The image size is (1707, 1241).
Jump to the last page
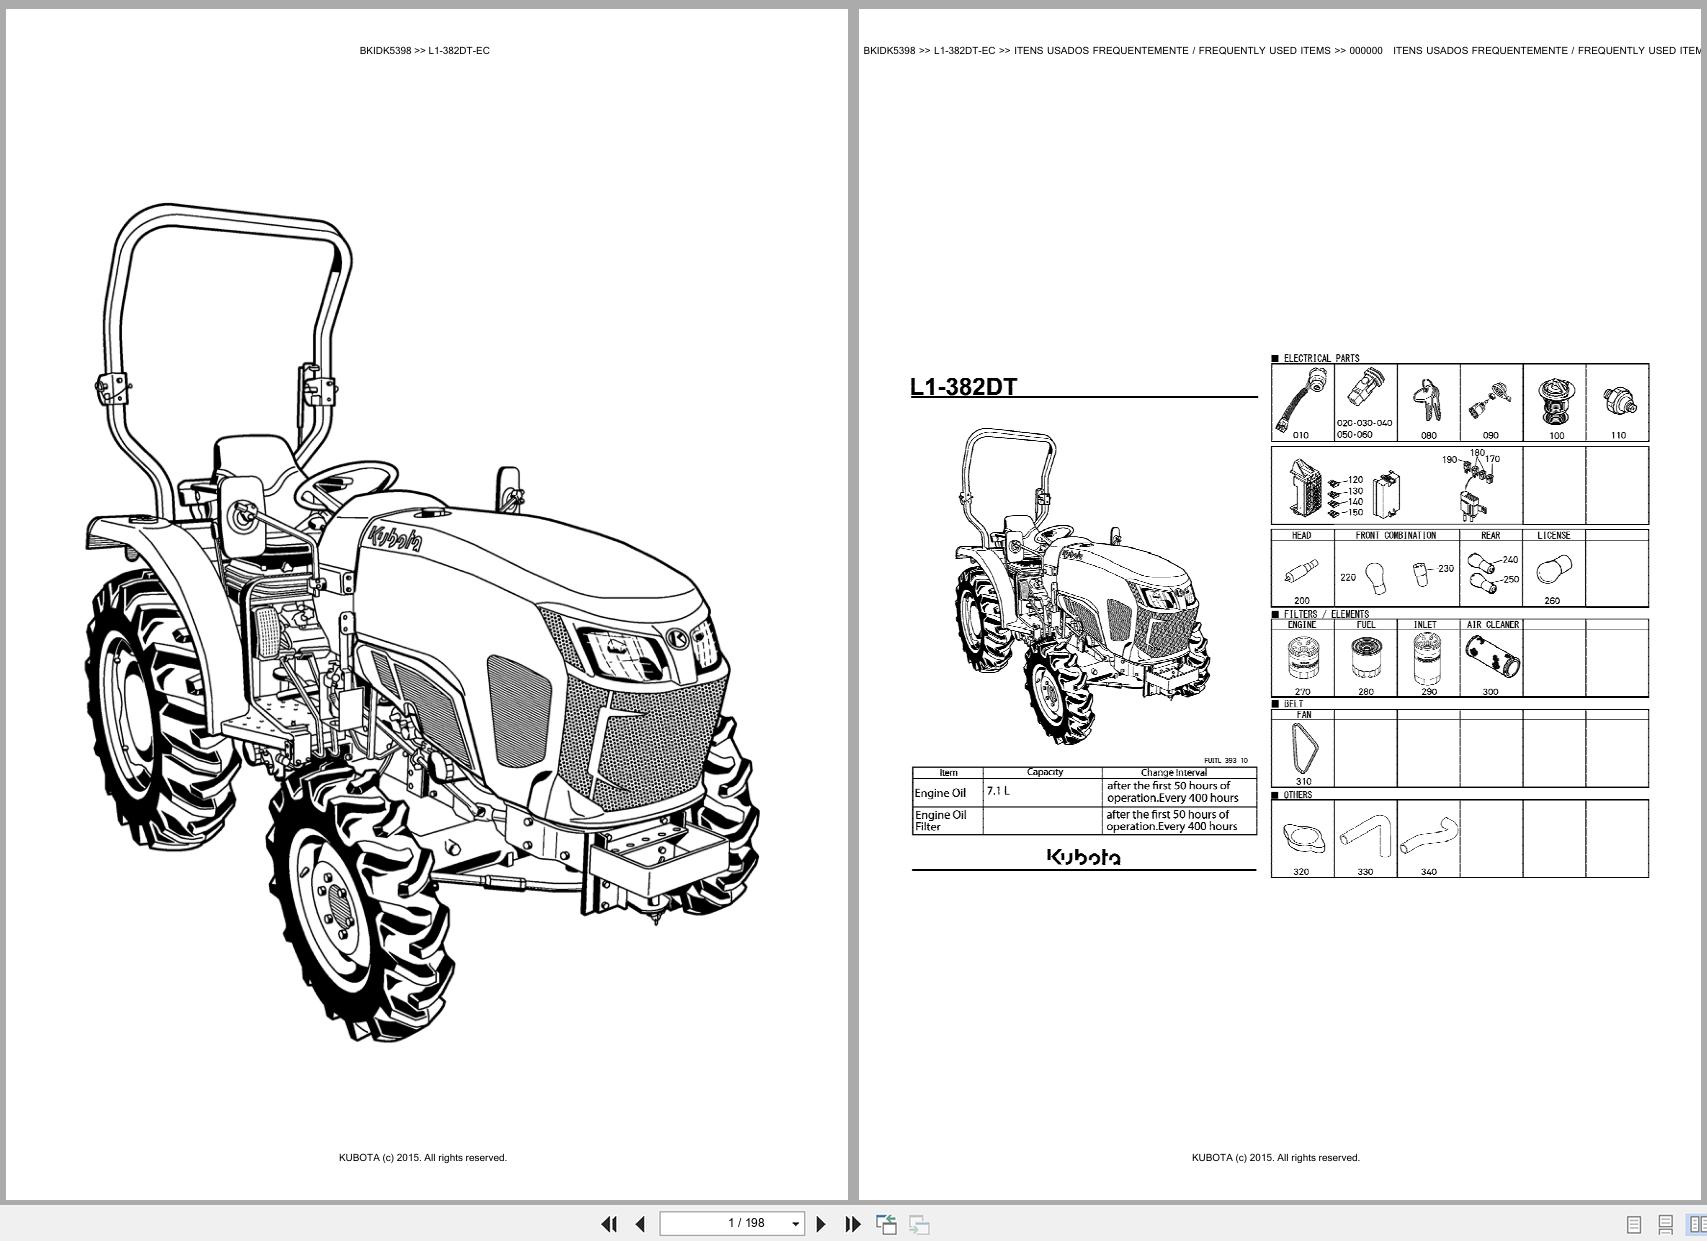click(x=853, y=1223)
